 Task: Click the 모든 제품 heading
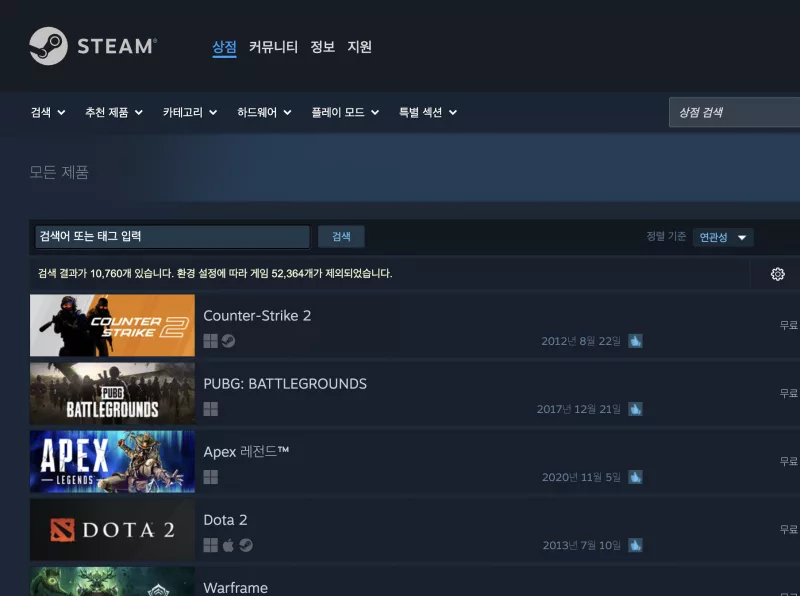59,172
